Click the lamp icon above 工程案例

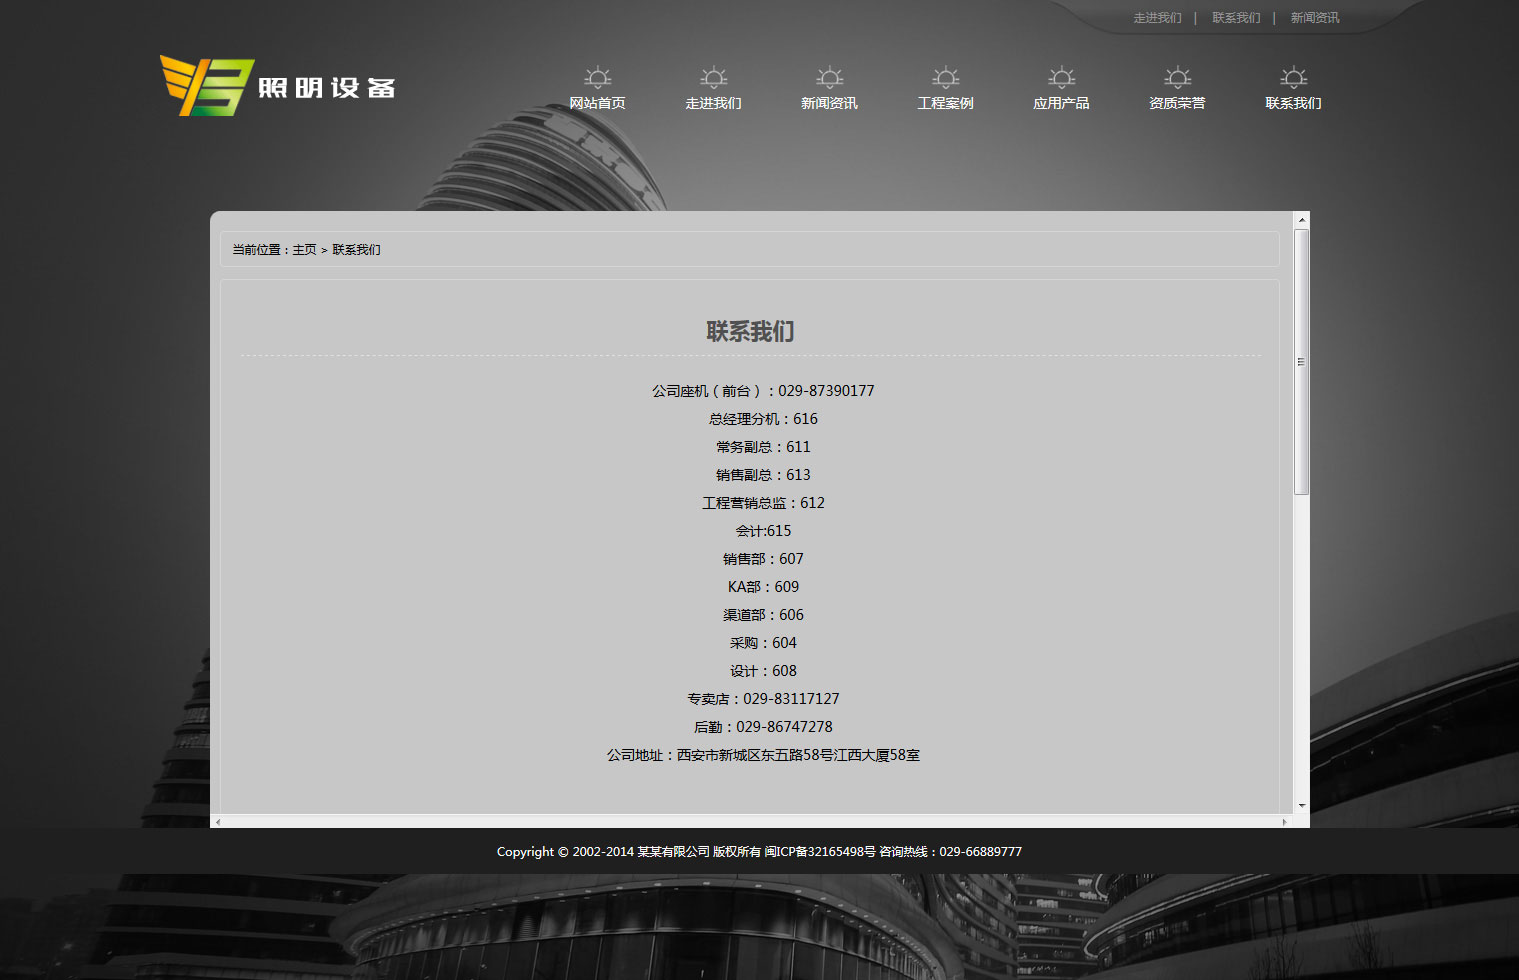pos(945,78)
